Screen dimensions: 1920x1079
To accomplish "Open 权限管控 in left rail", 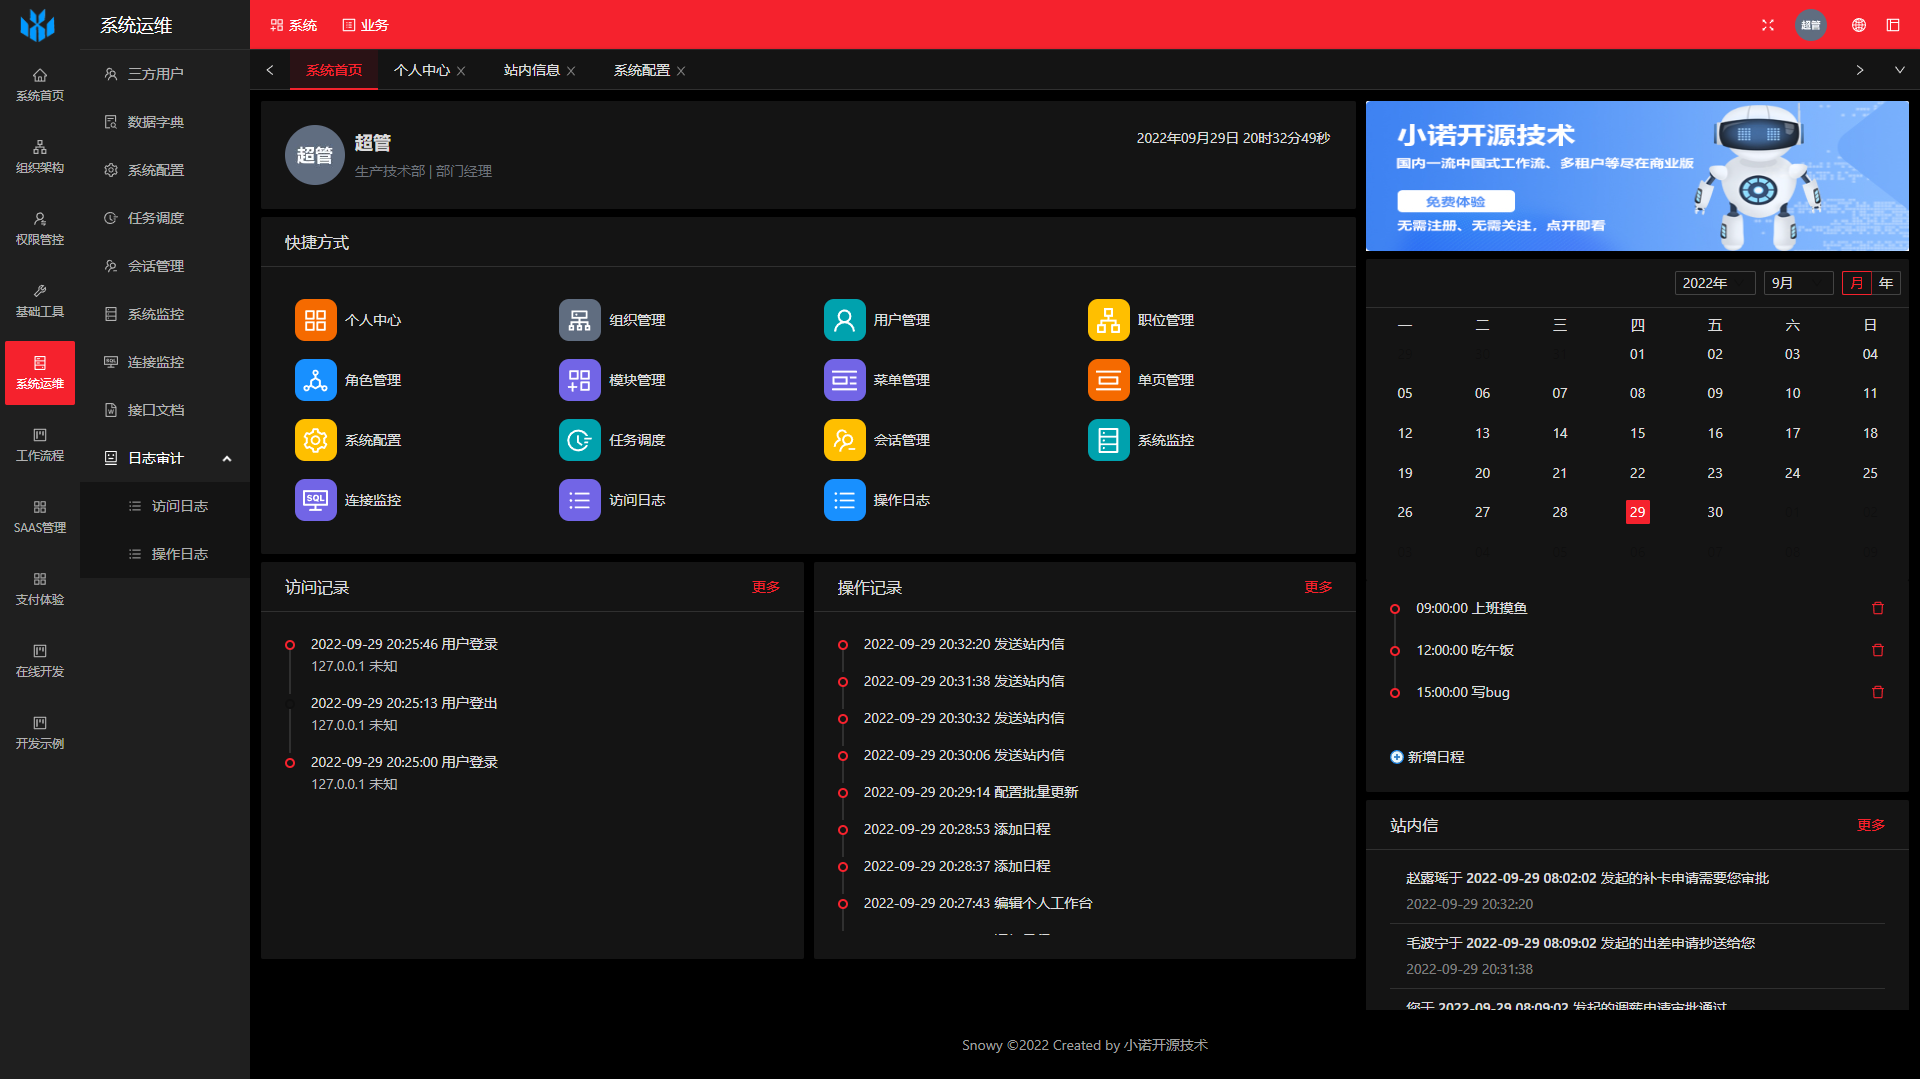I will point(40,229).
